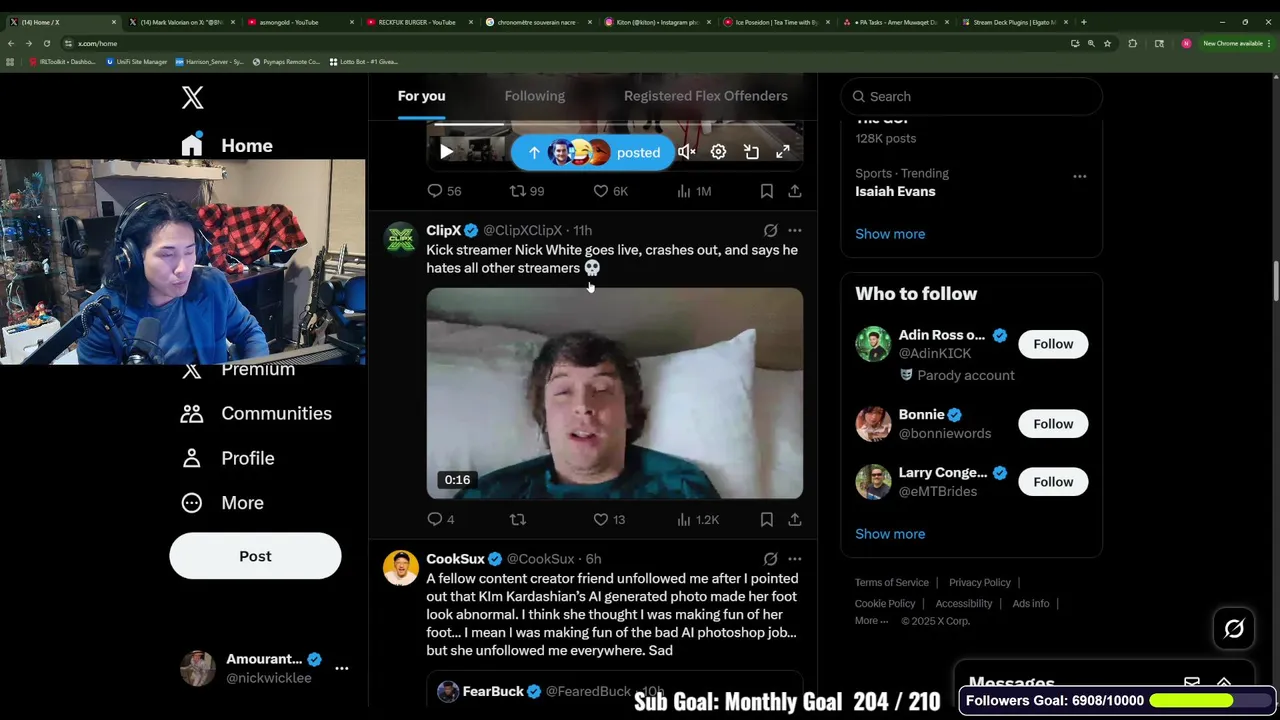
Task: Bookmark the ClipX post
Action: coord(766,520)
